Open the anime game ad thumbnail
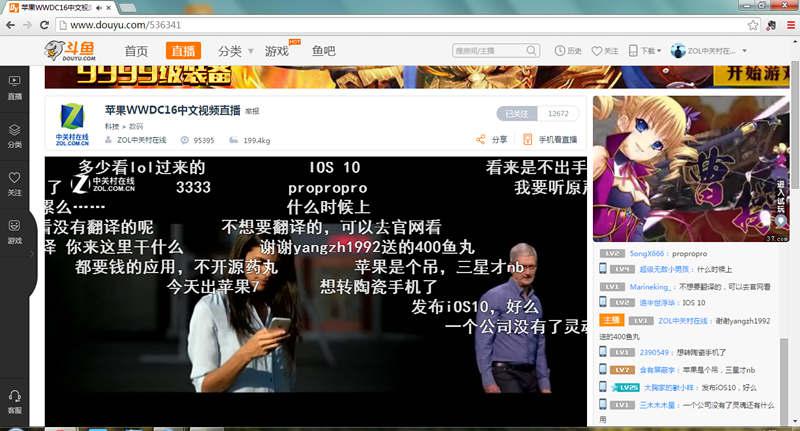 point(691,169)
